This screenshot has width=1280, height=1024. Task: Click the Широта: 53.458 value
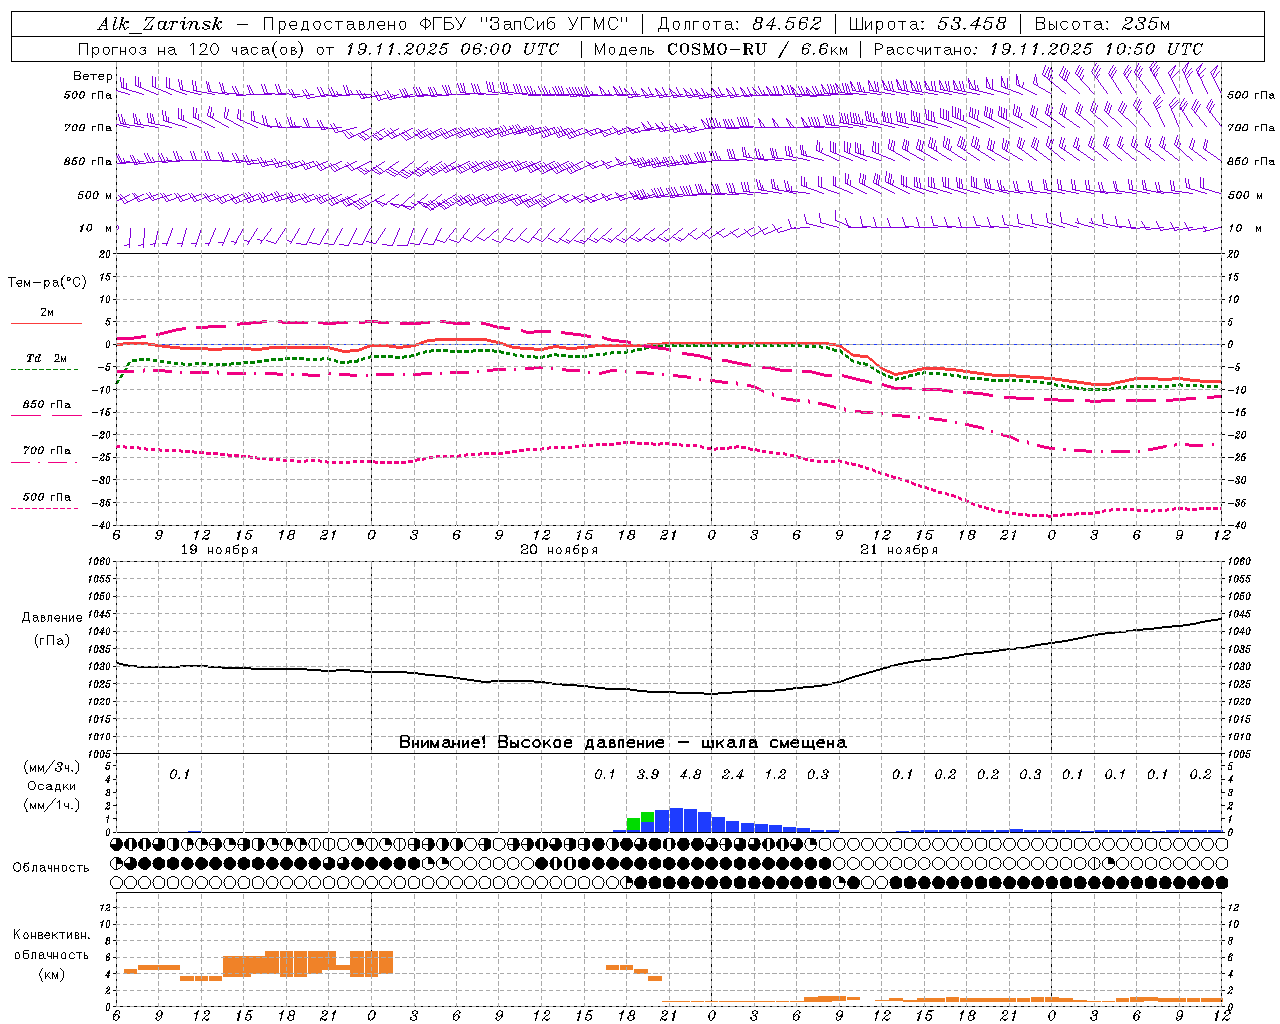[927, 24]
